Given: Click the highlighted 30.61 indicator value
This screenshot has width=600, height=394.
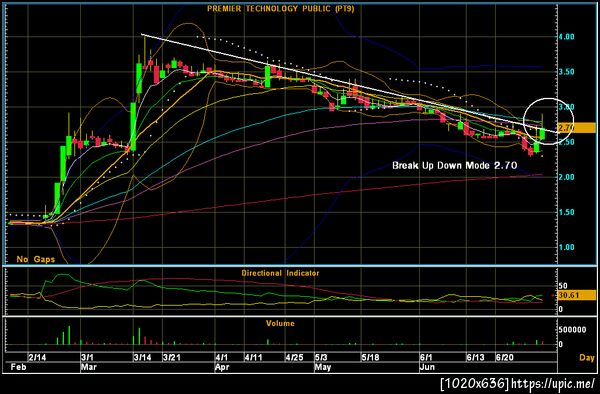Looking at the screenshot, I should 577,295.
